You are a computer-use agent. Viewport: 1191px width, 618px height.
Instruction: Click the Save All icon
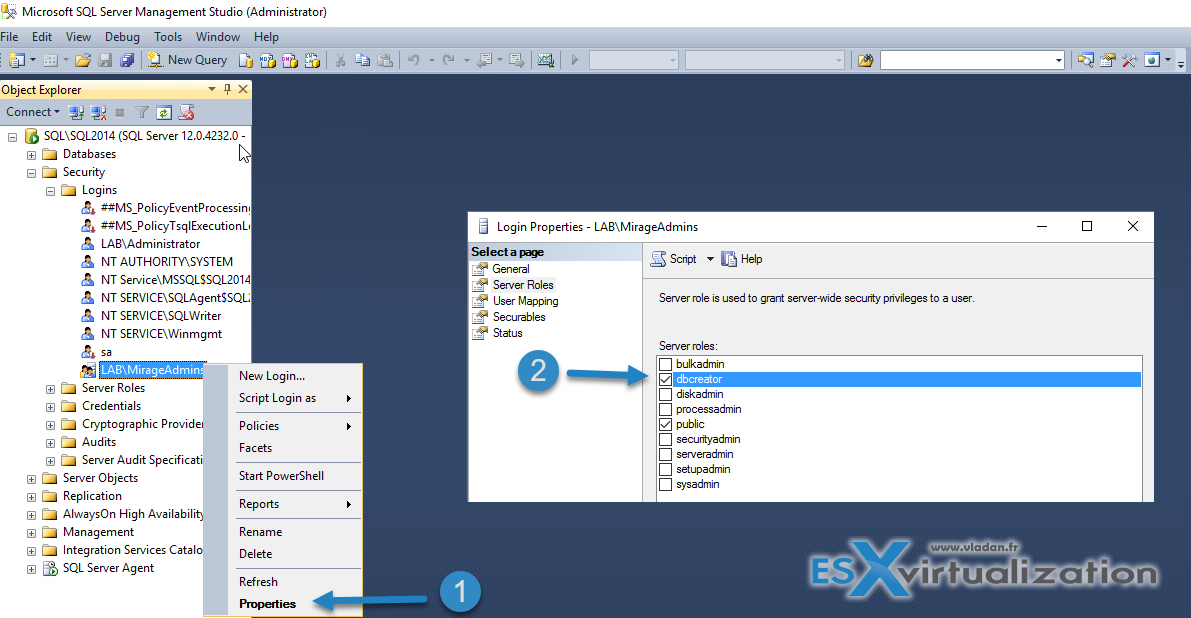(127, 60)
